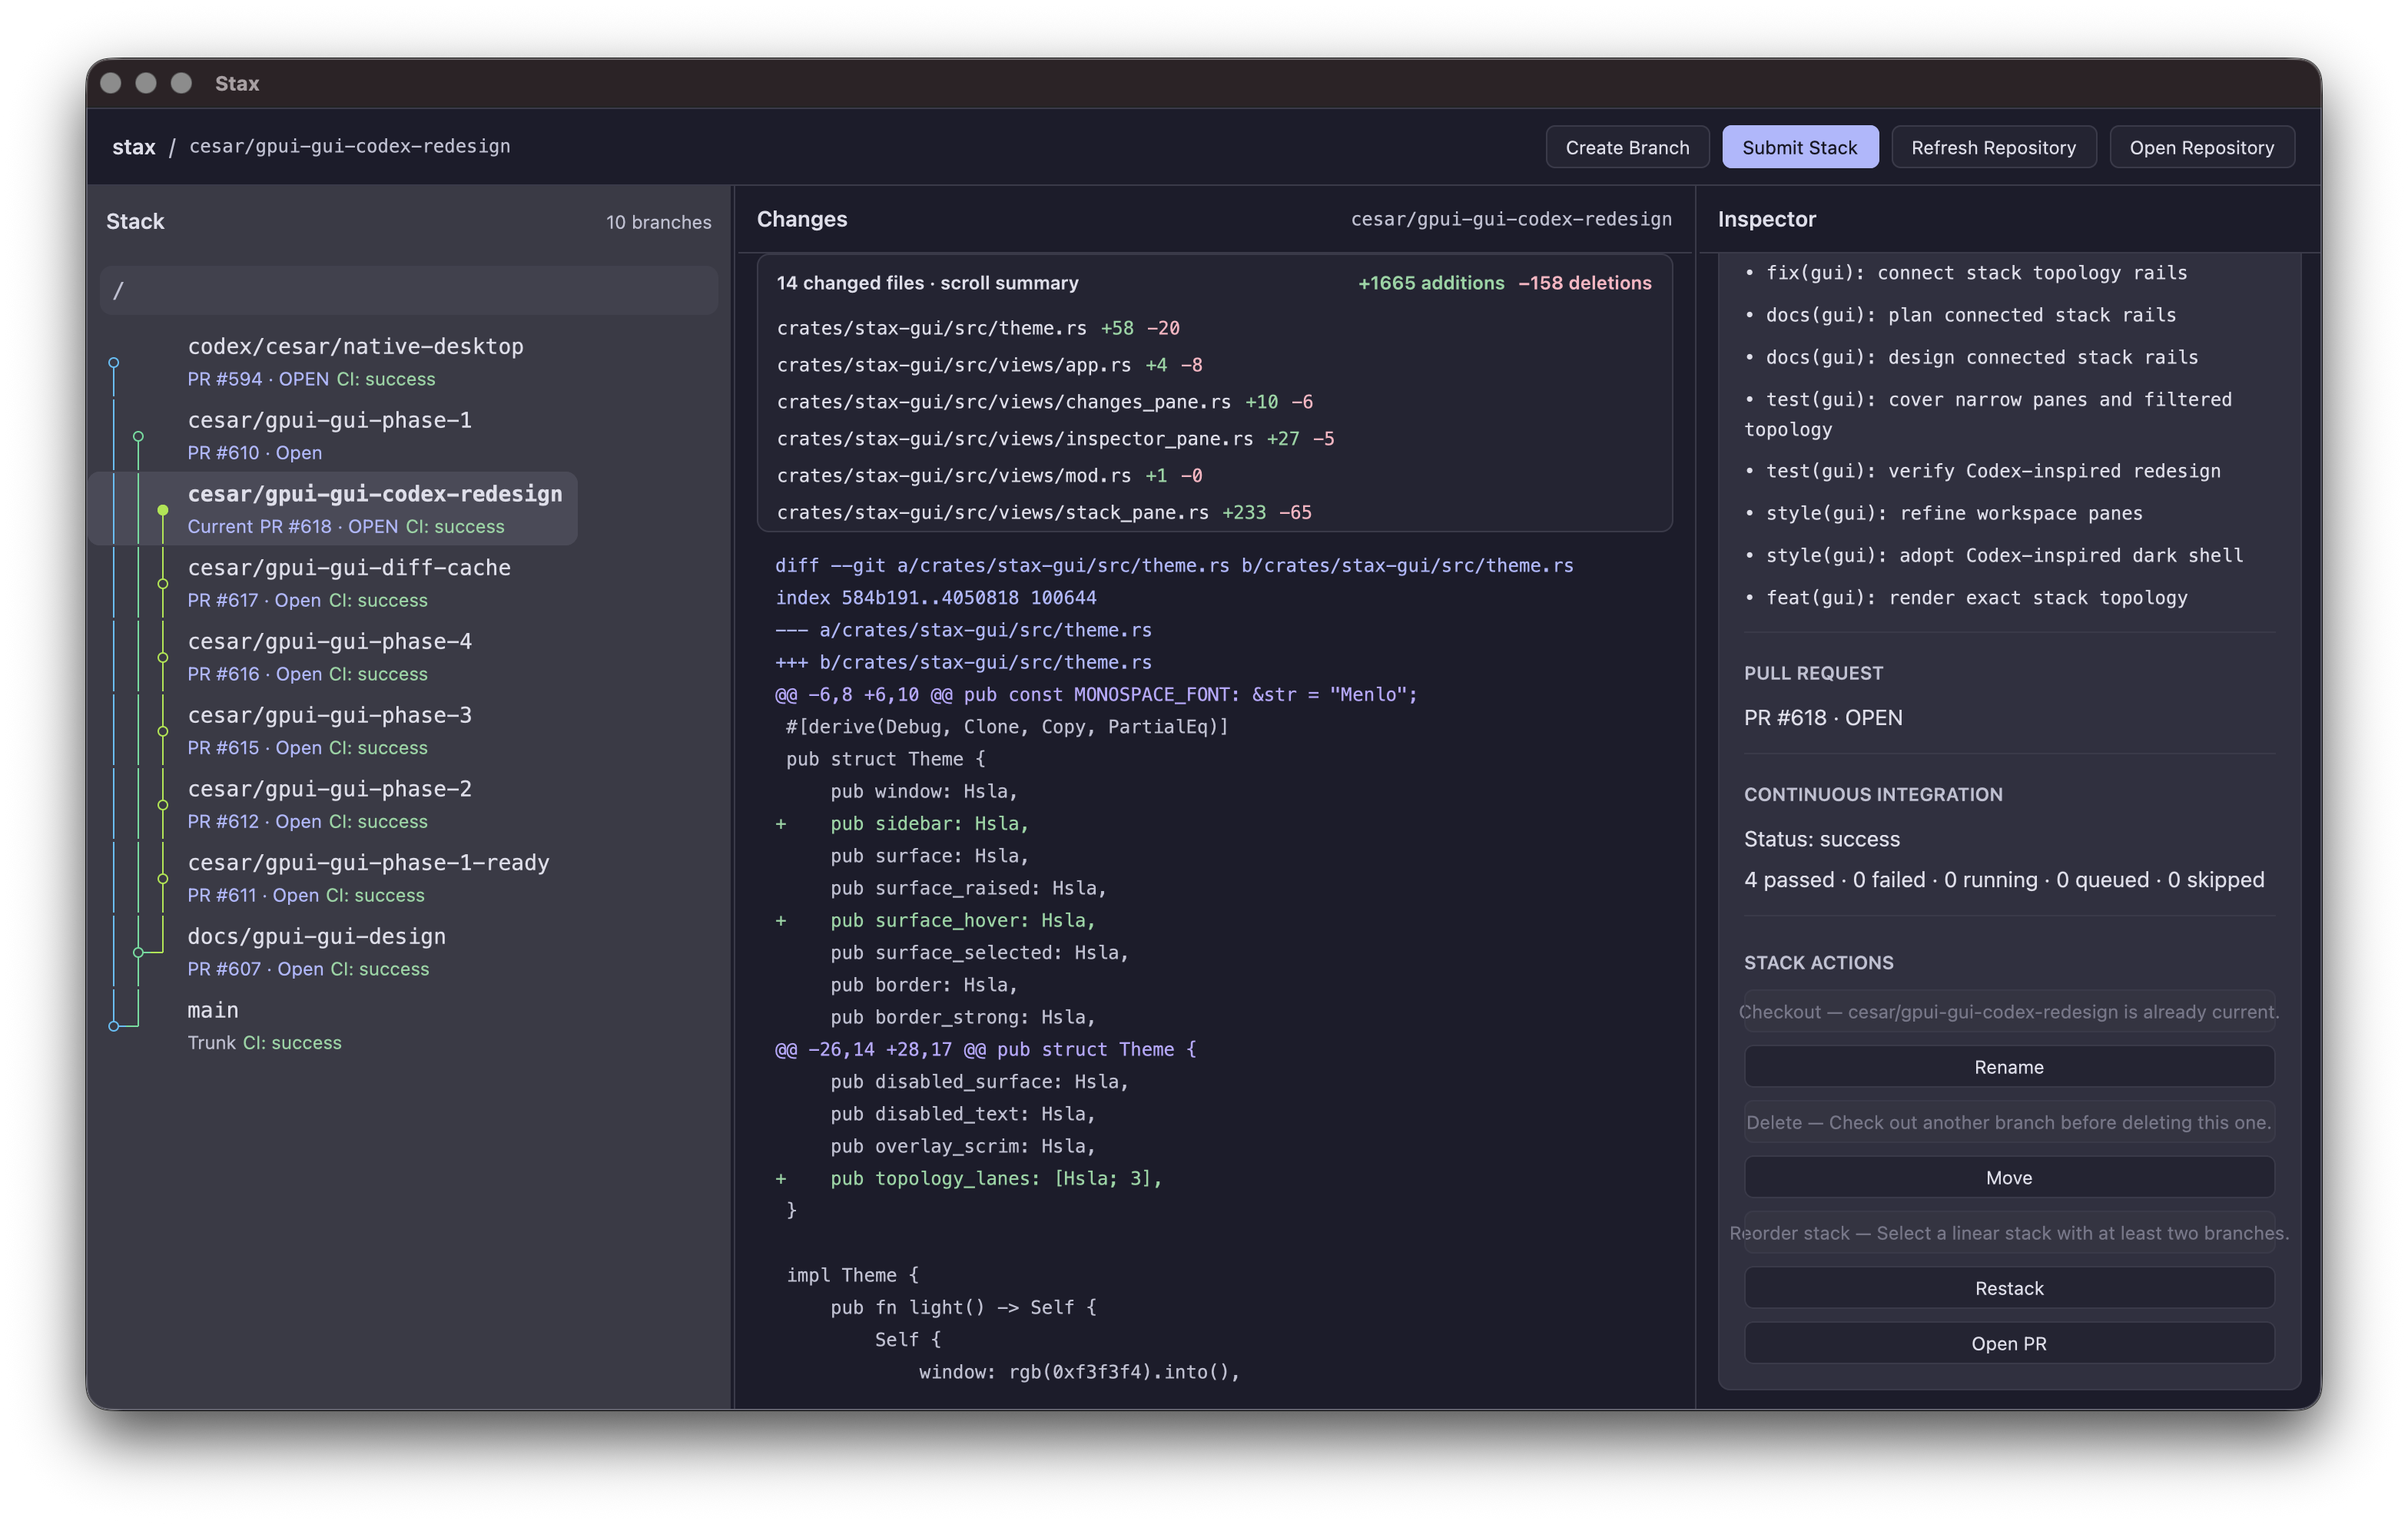
Task: Click the Move stack action
Action: 2008,1178
